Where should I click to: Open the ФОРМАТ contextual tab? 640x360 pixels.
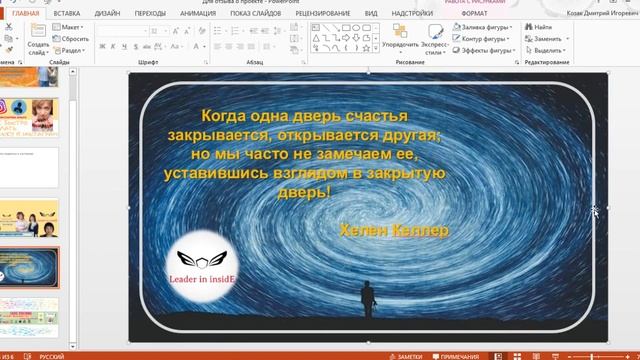tap(474, 13)
